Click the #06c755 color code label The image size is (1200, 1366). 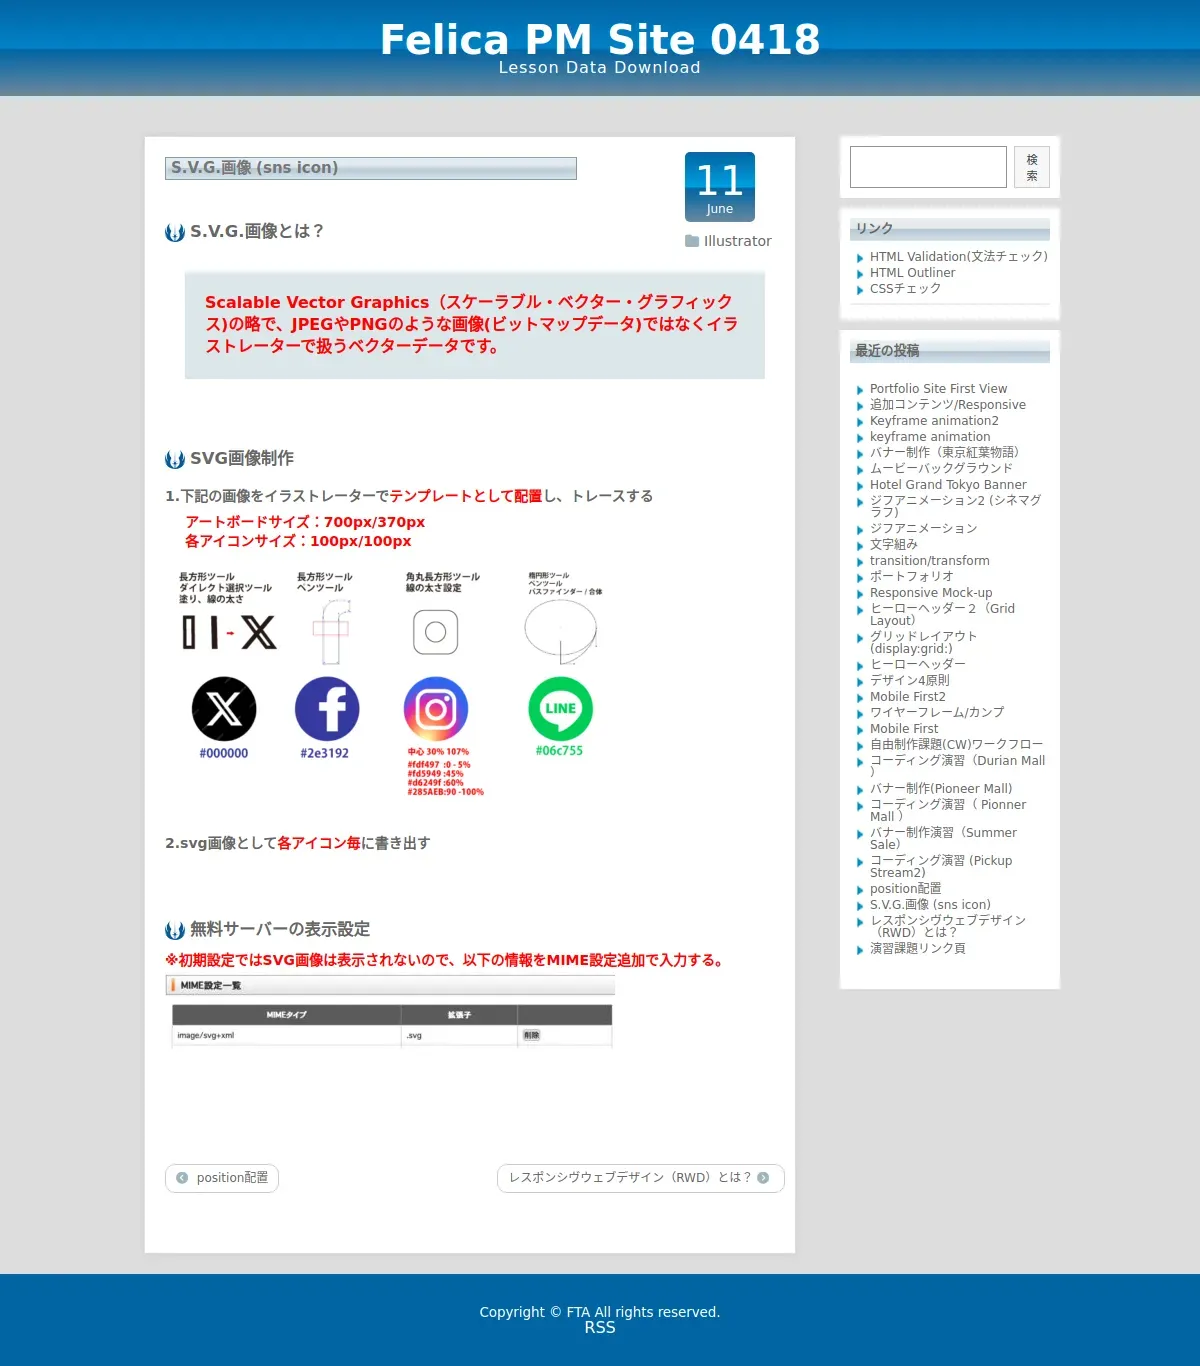(559, 751)
